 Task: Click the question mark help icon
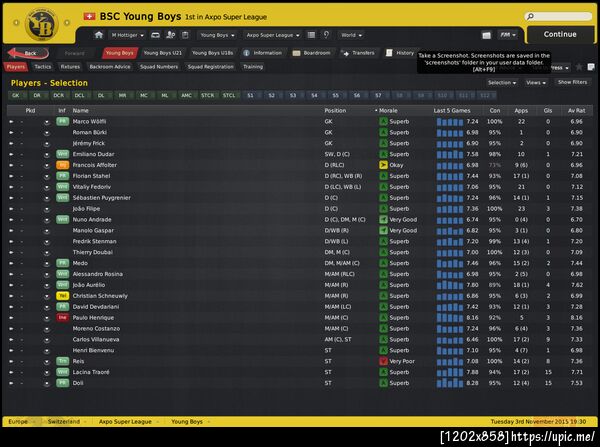pyautogui.click(x=326, y=35)
